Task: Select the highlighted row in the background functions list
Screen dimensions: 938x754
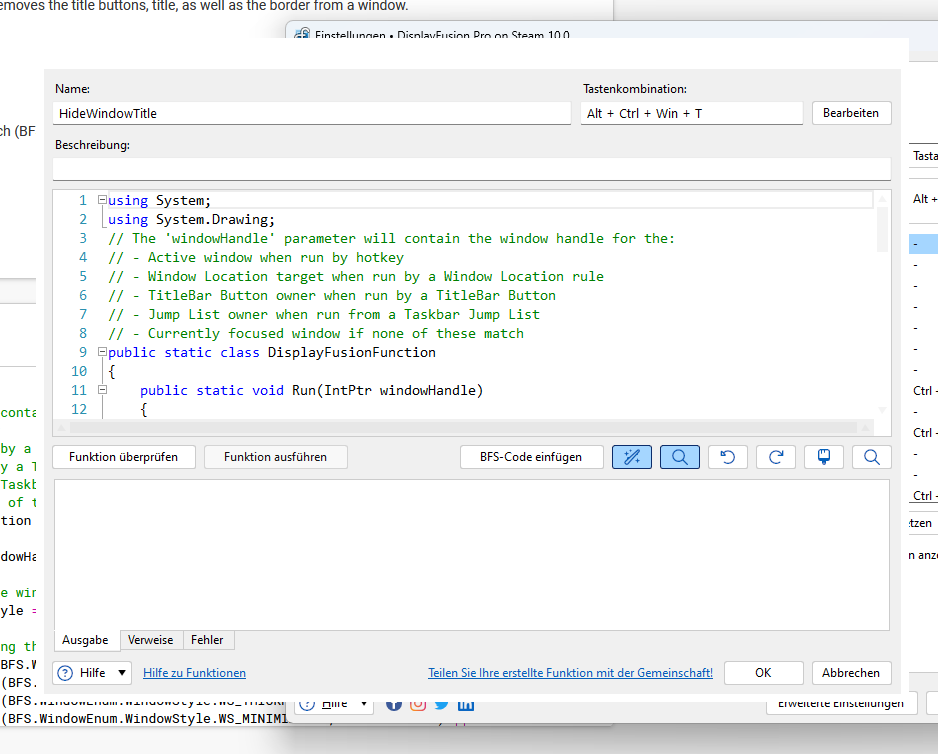Action: point(923,244)
